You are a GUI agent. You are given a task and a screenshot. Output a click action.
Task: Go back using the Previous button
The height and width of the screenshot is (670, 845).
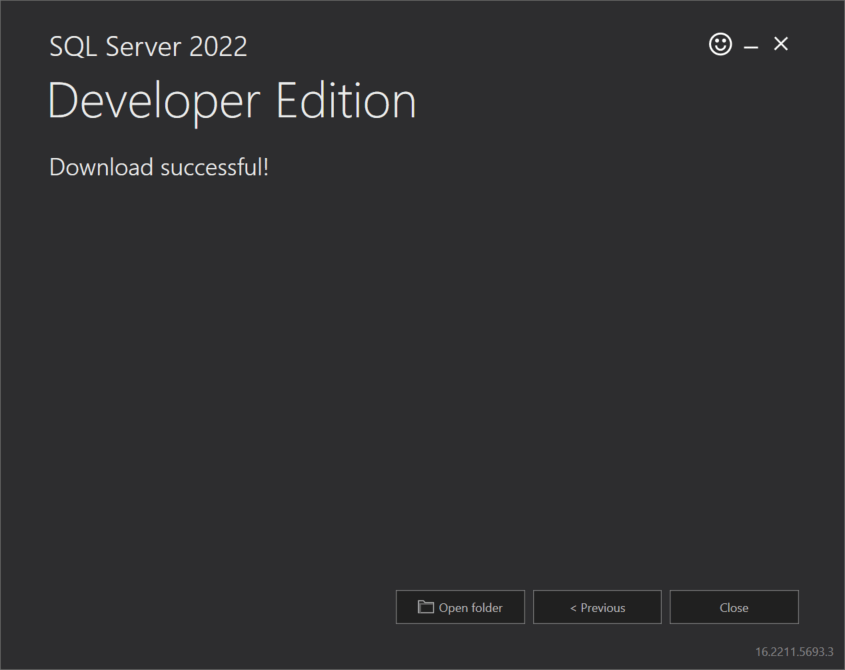point(597,607)
